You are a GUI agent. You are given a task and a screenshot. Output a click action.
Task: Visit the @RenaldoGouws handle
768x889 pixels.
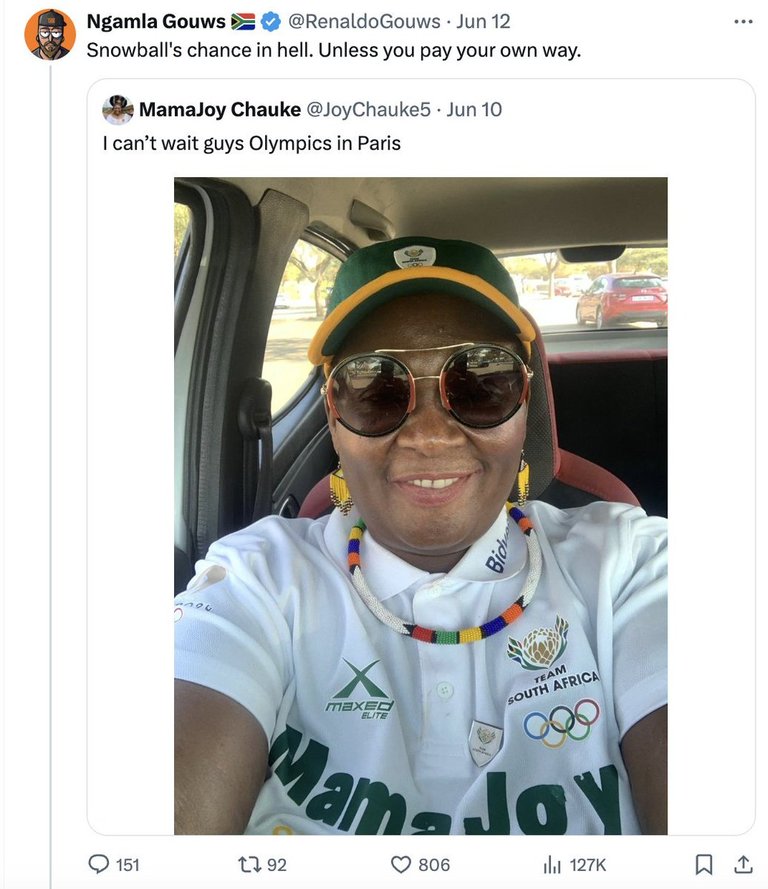364,22
